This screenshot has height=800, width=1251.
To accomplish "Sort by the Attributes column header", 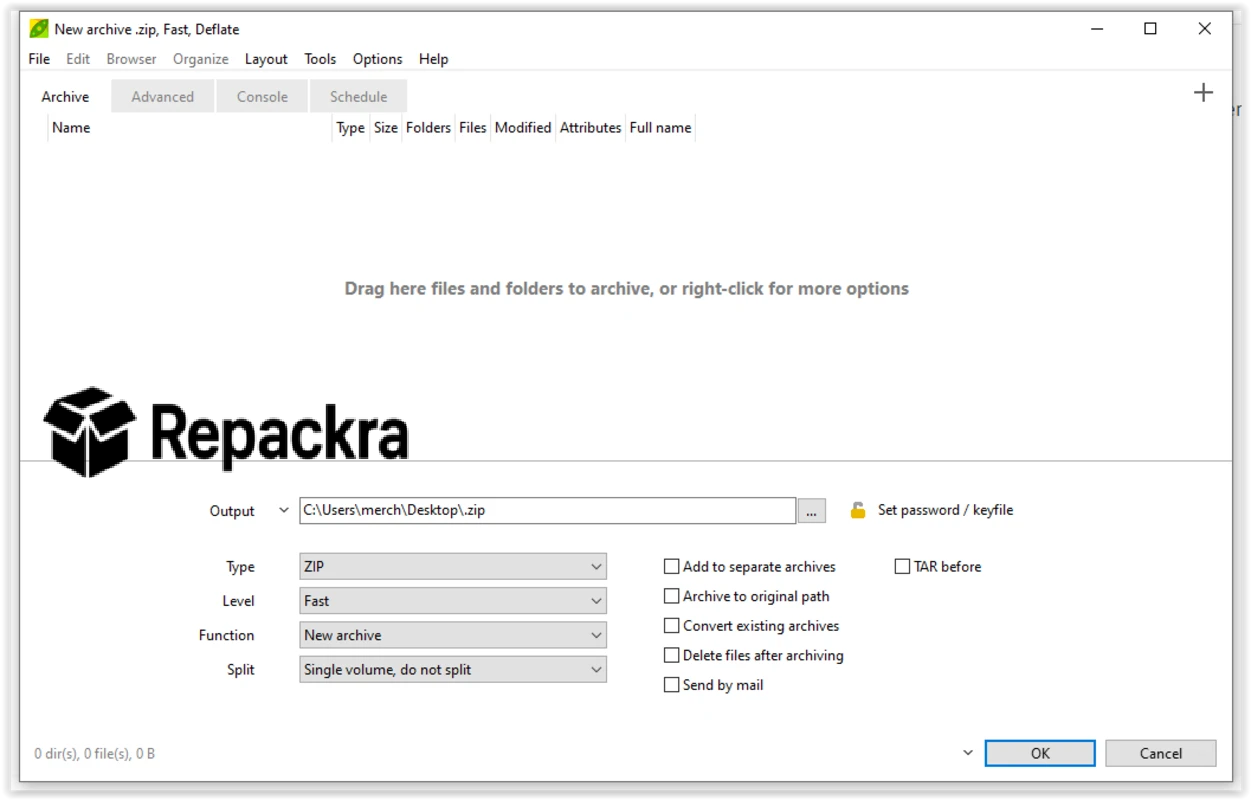I will pyautogui.click(x=590, y=128).
